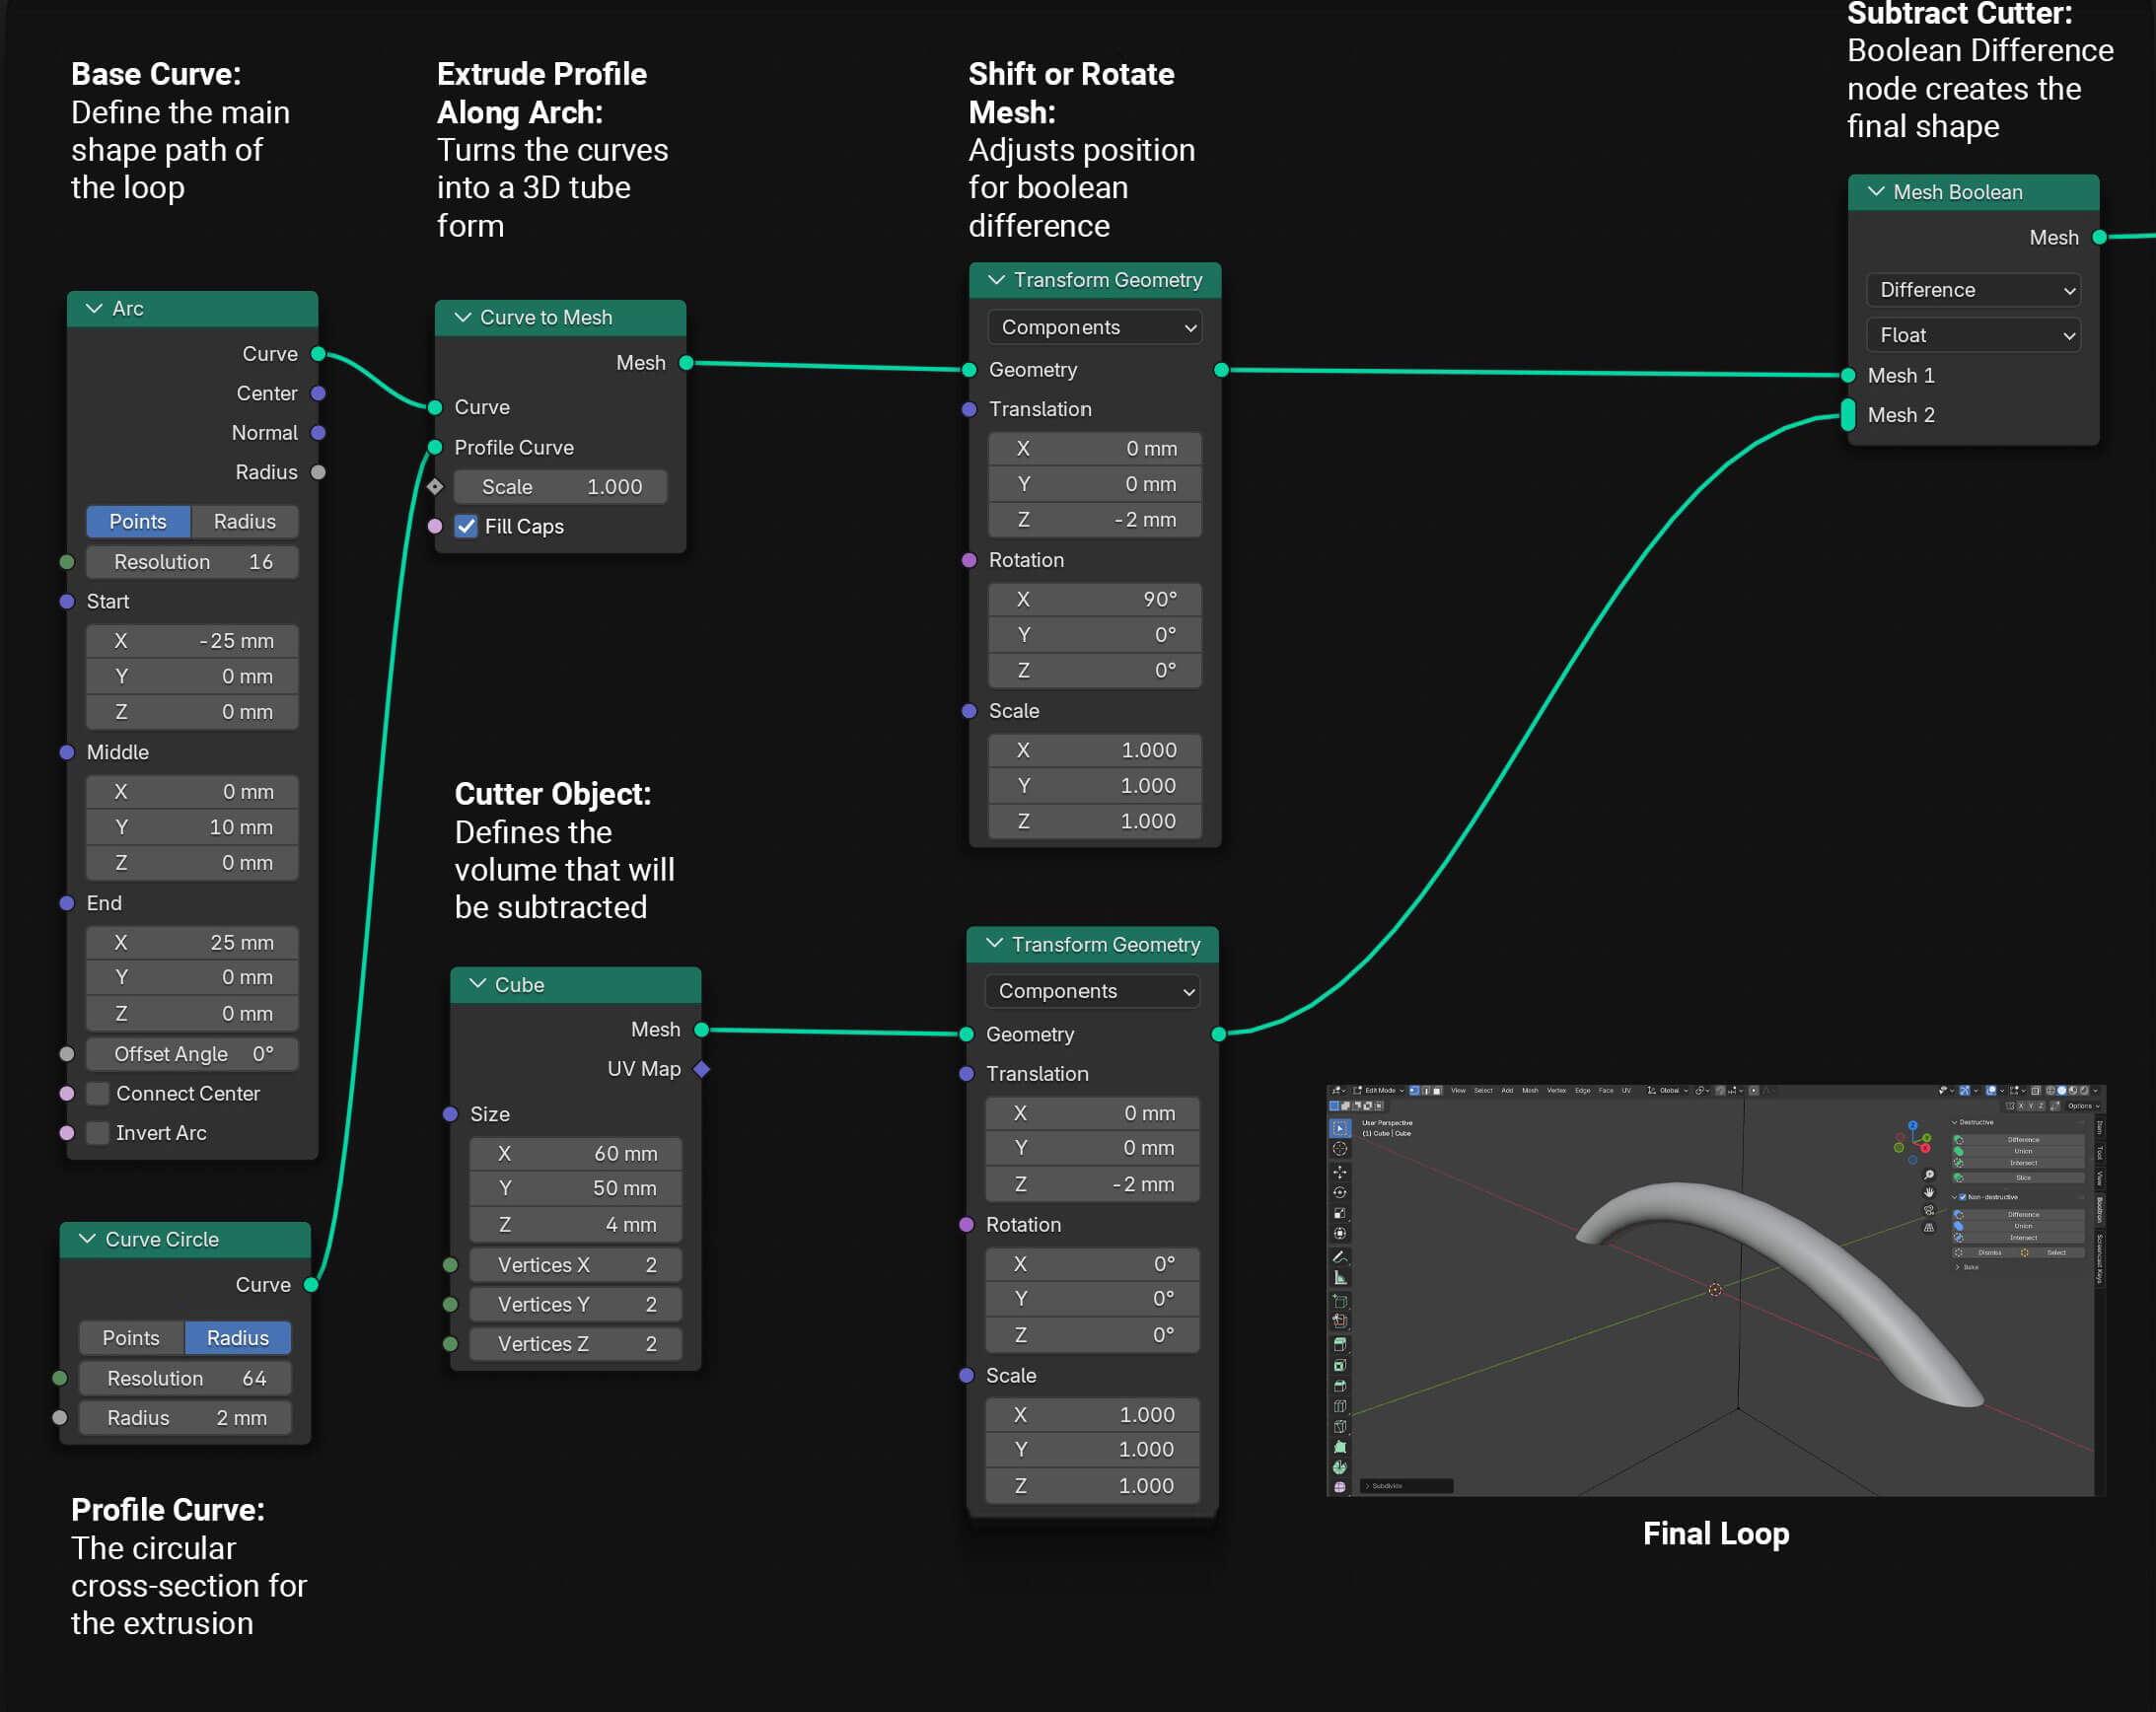
Task: Switch Curve Circle mode to Points
Action: [x=131, y=1338]
